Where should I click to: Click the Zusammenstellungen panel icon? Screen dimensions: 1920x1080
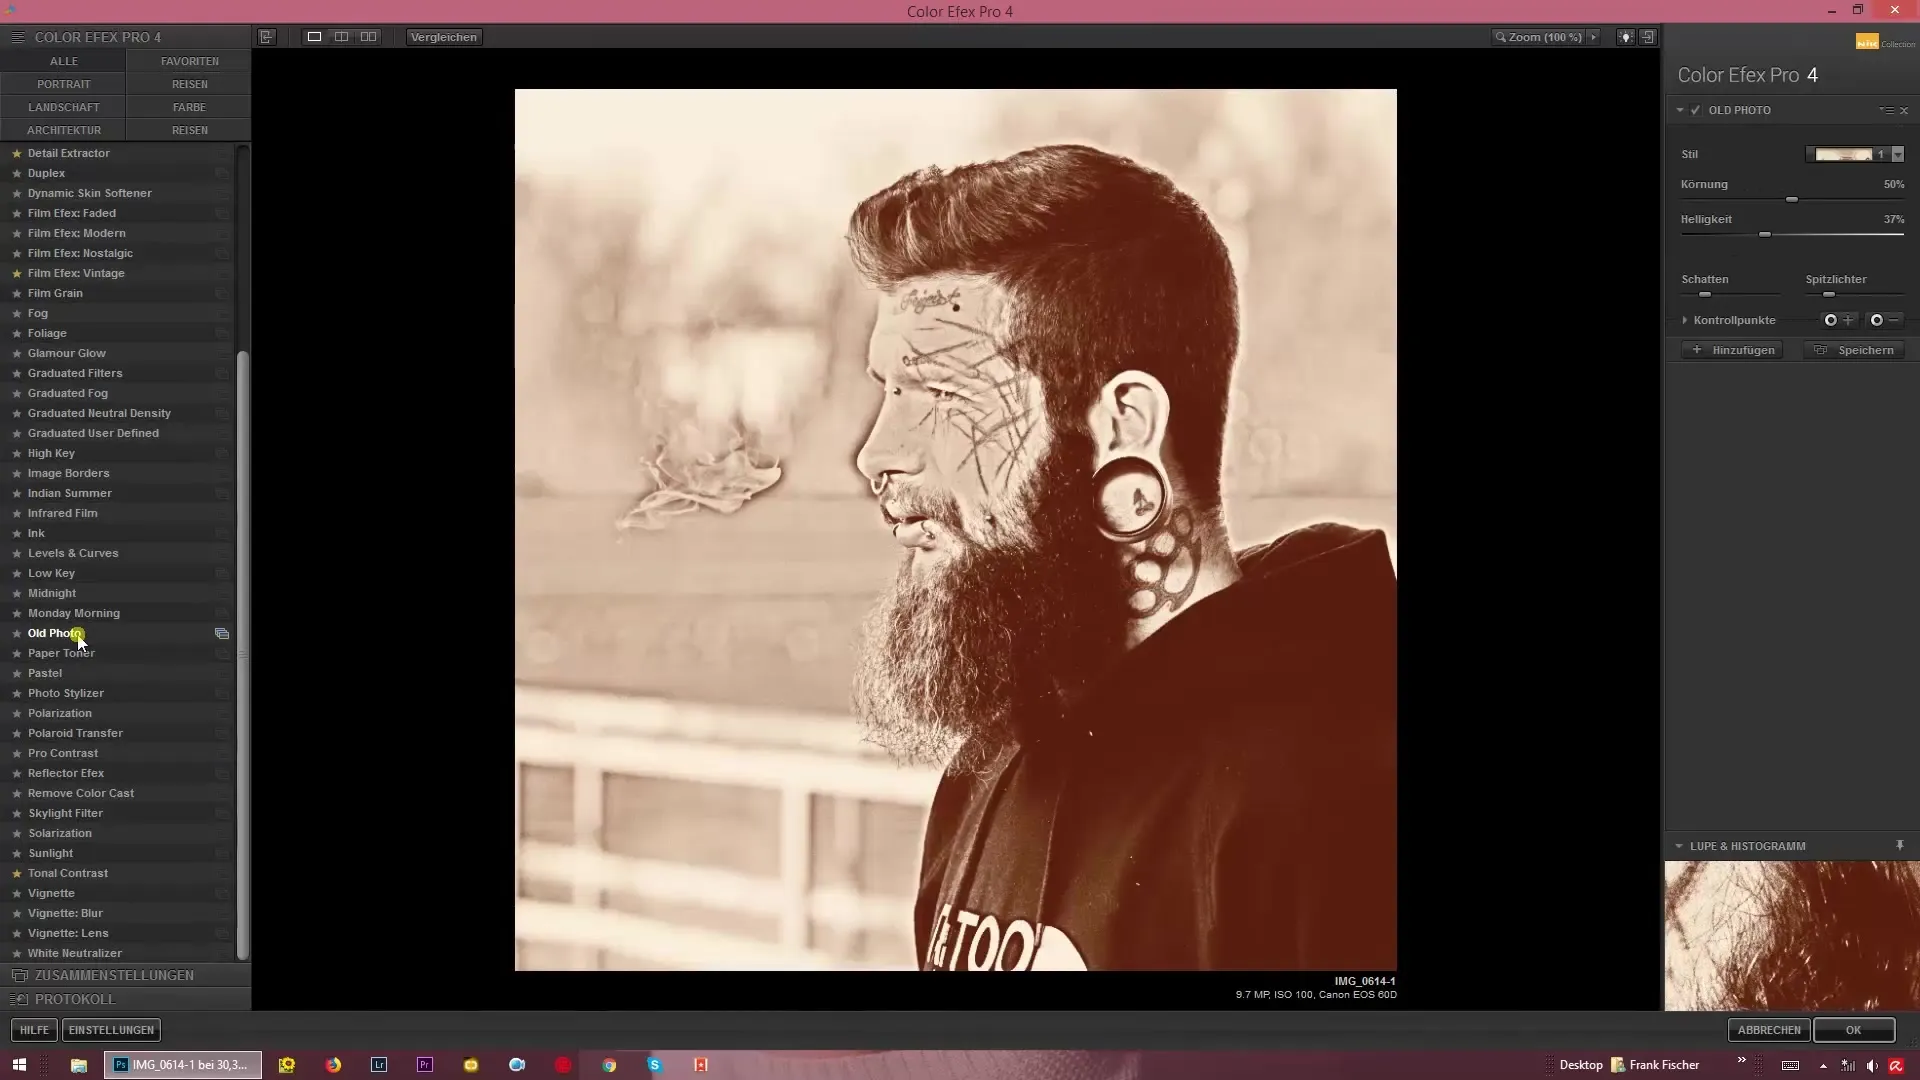tap(19, 975)
